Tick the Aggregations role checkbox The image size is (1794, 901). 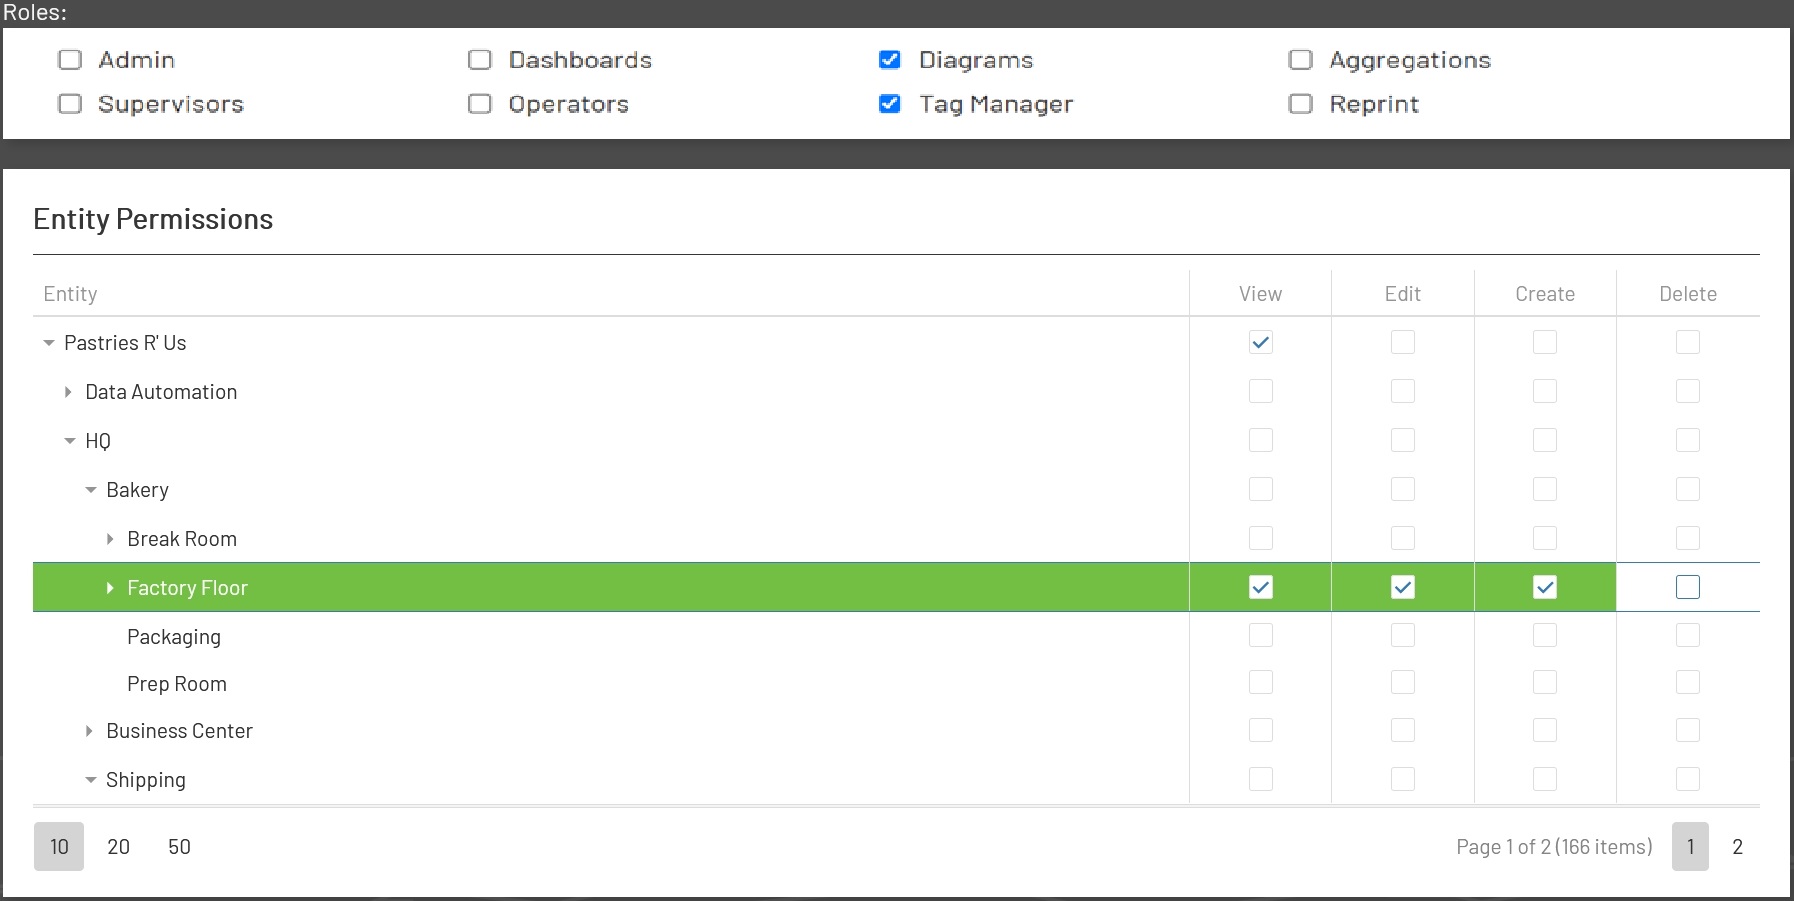click(x=1300, y=60)
